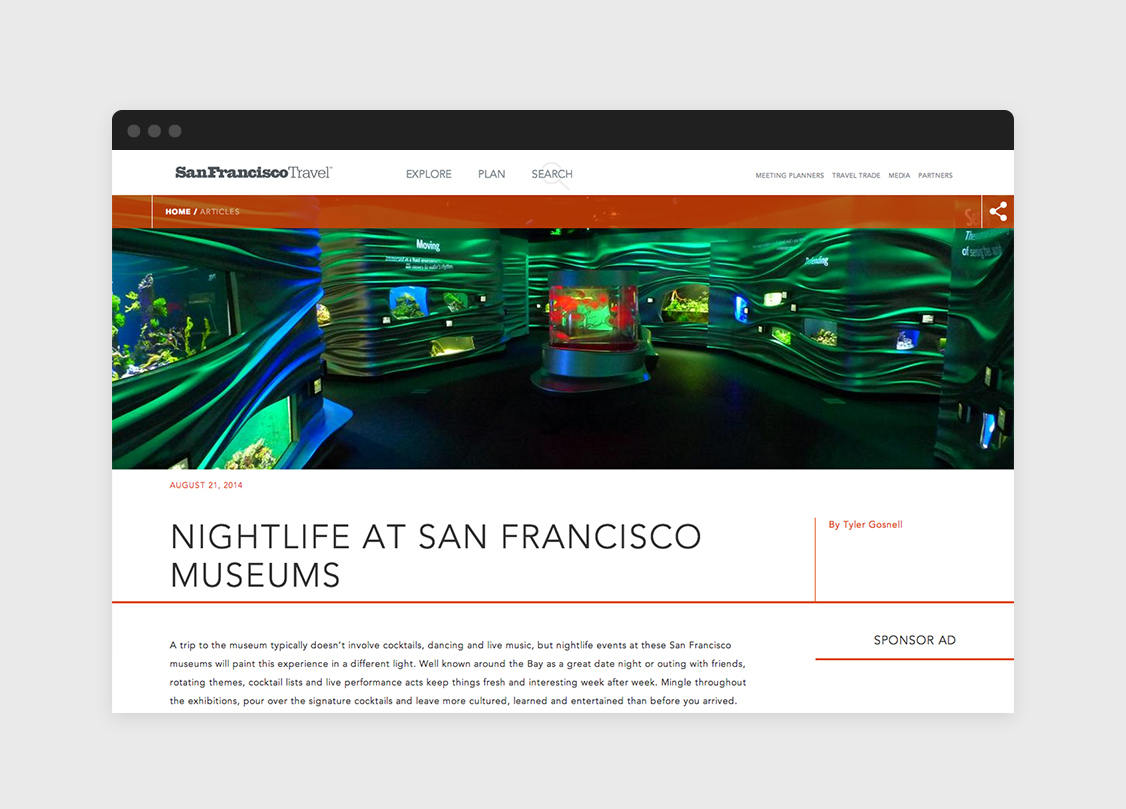Select the Media link
The height and width of the screenshot is (809, 1126).
click(x=899, y=176)
